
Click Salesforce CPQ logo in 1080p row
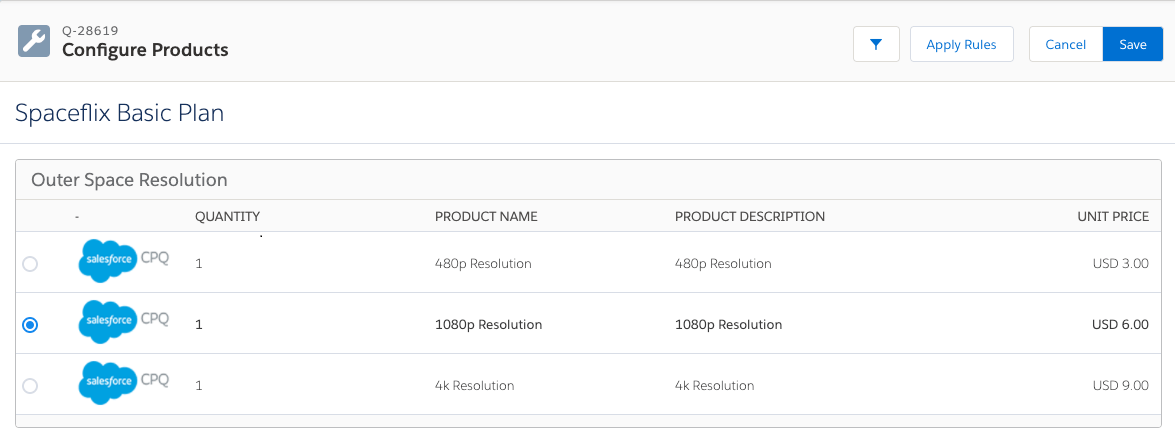tap(123, 322)
